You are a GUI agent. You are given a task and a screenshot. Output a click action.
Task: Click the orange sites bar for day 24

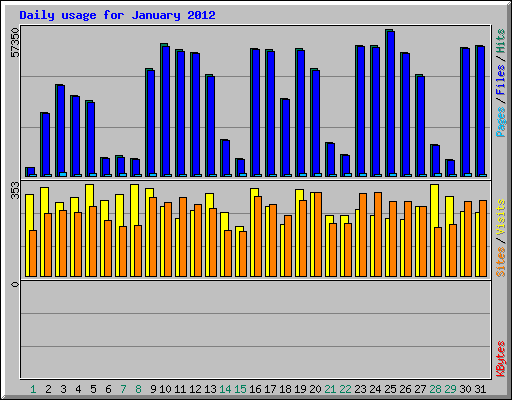click(x=378, y=234)
